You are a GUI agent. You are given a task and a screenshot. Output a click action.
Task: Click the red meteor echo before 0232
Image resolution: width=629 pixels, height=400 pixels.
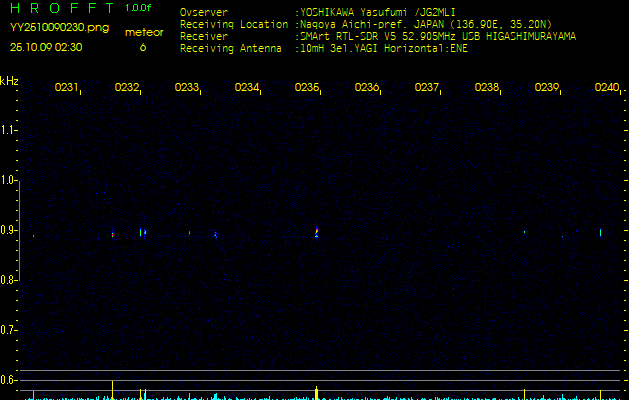(113, 234)
